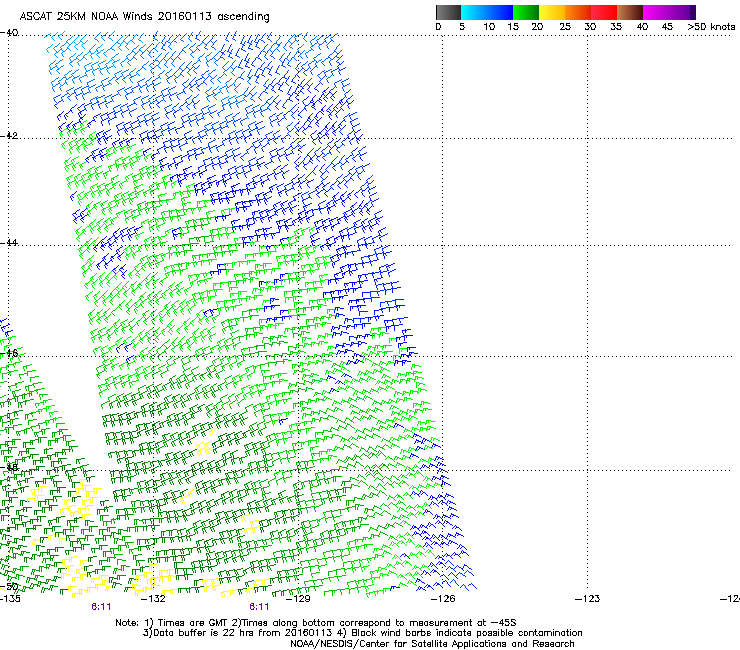Click the 'Data buffer is 22 hrs' note line

(362, 633)
